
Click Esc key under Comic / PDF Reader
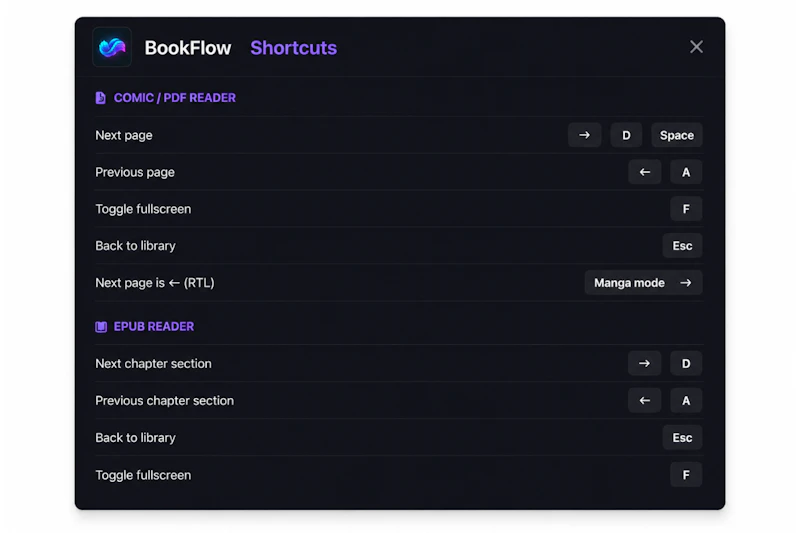click(x=682, y=246)
